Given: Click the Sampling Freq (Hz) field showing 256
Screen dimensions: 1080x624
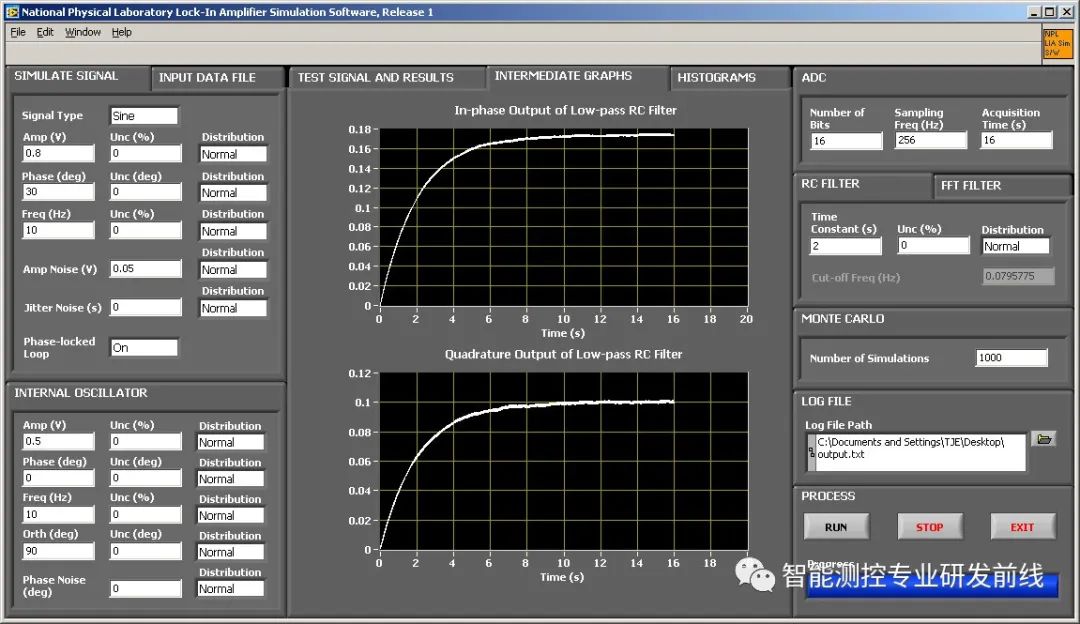Looking at the screenshot, I should 931,140.
